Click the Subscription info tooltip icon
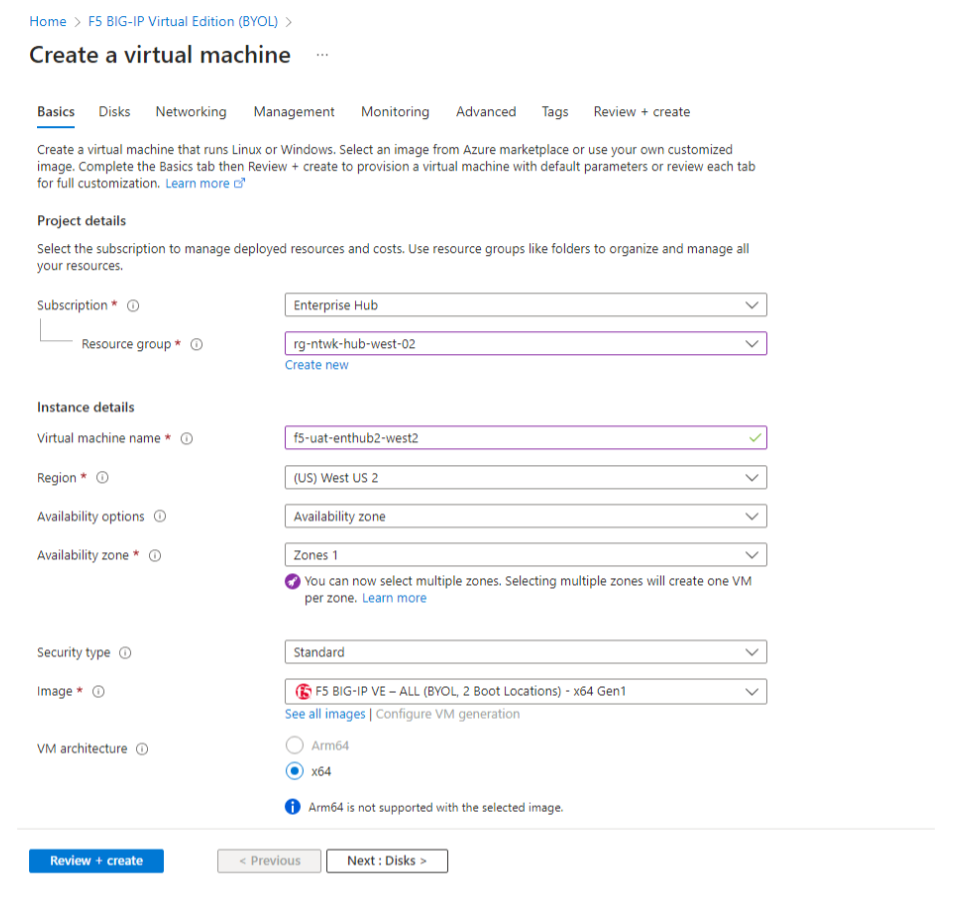Image resolution: width=955 pixels, height=904 pixels. tap(134, 305)
